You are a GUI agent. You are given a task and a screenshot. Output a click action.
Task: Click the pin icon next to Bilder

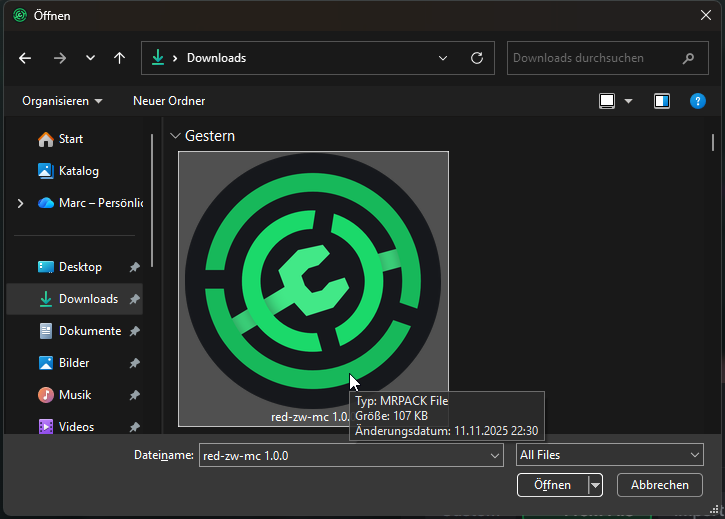click(135, 363)
